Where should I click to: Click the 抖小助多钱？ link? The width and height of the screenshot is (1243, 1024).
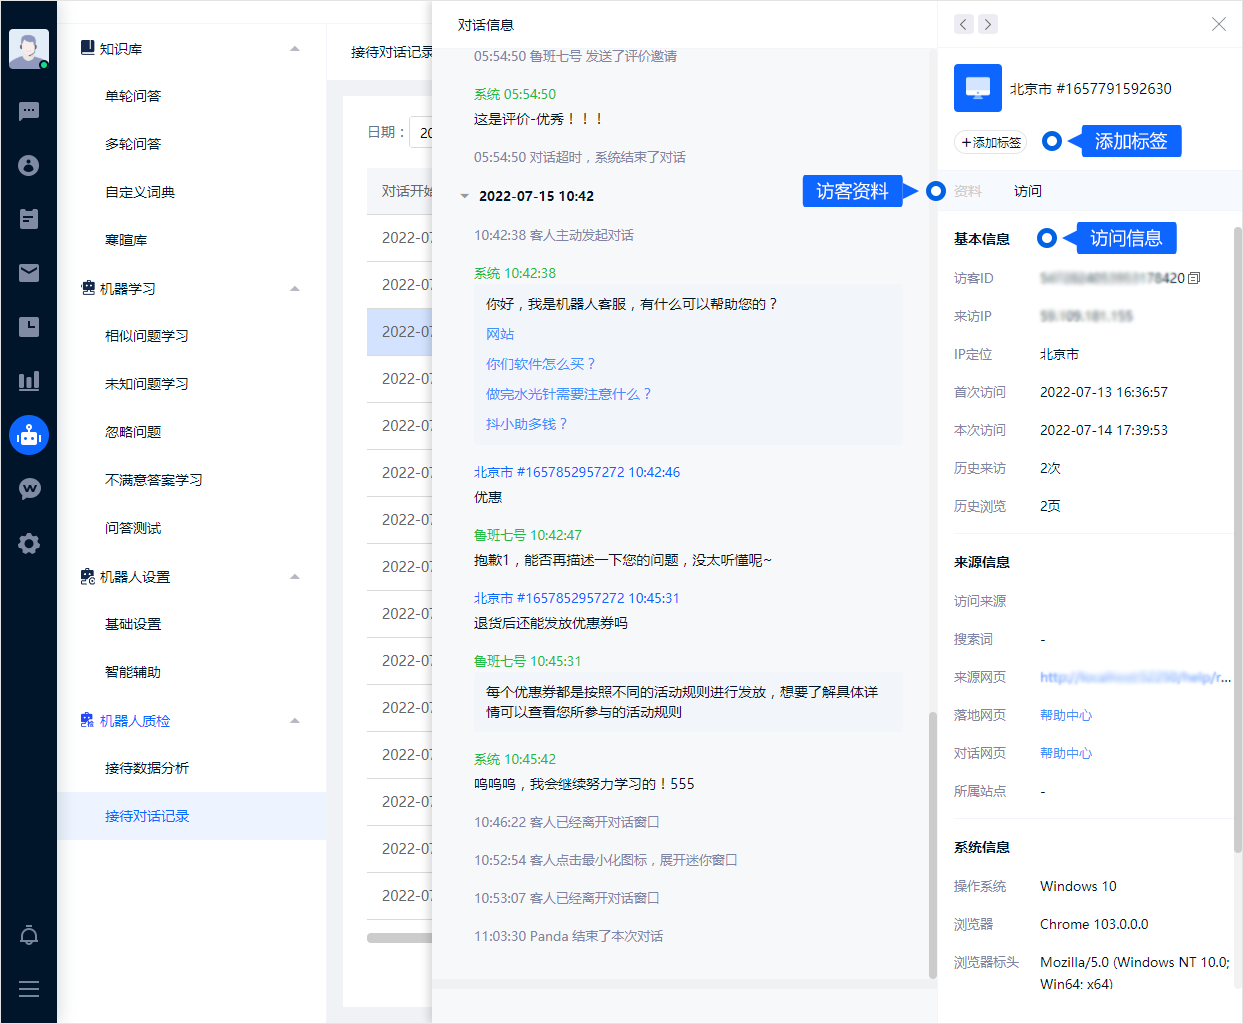pyautogui.click(x=527, y=424)
